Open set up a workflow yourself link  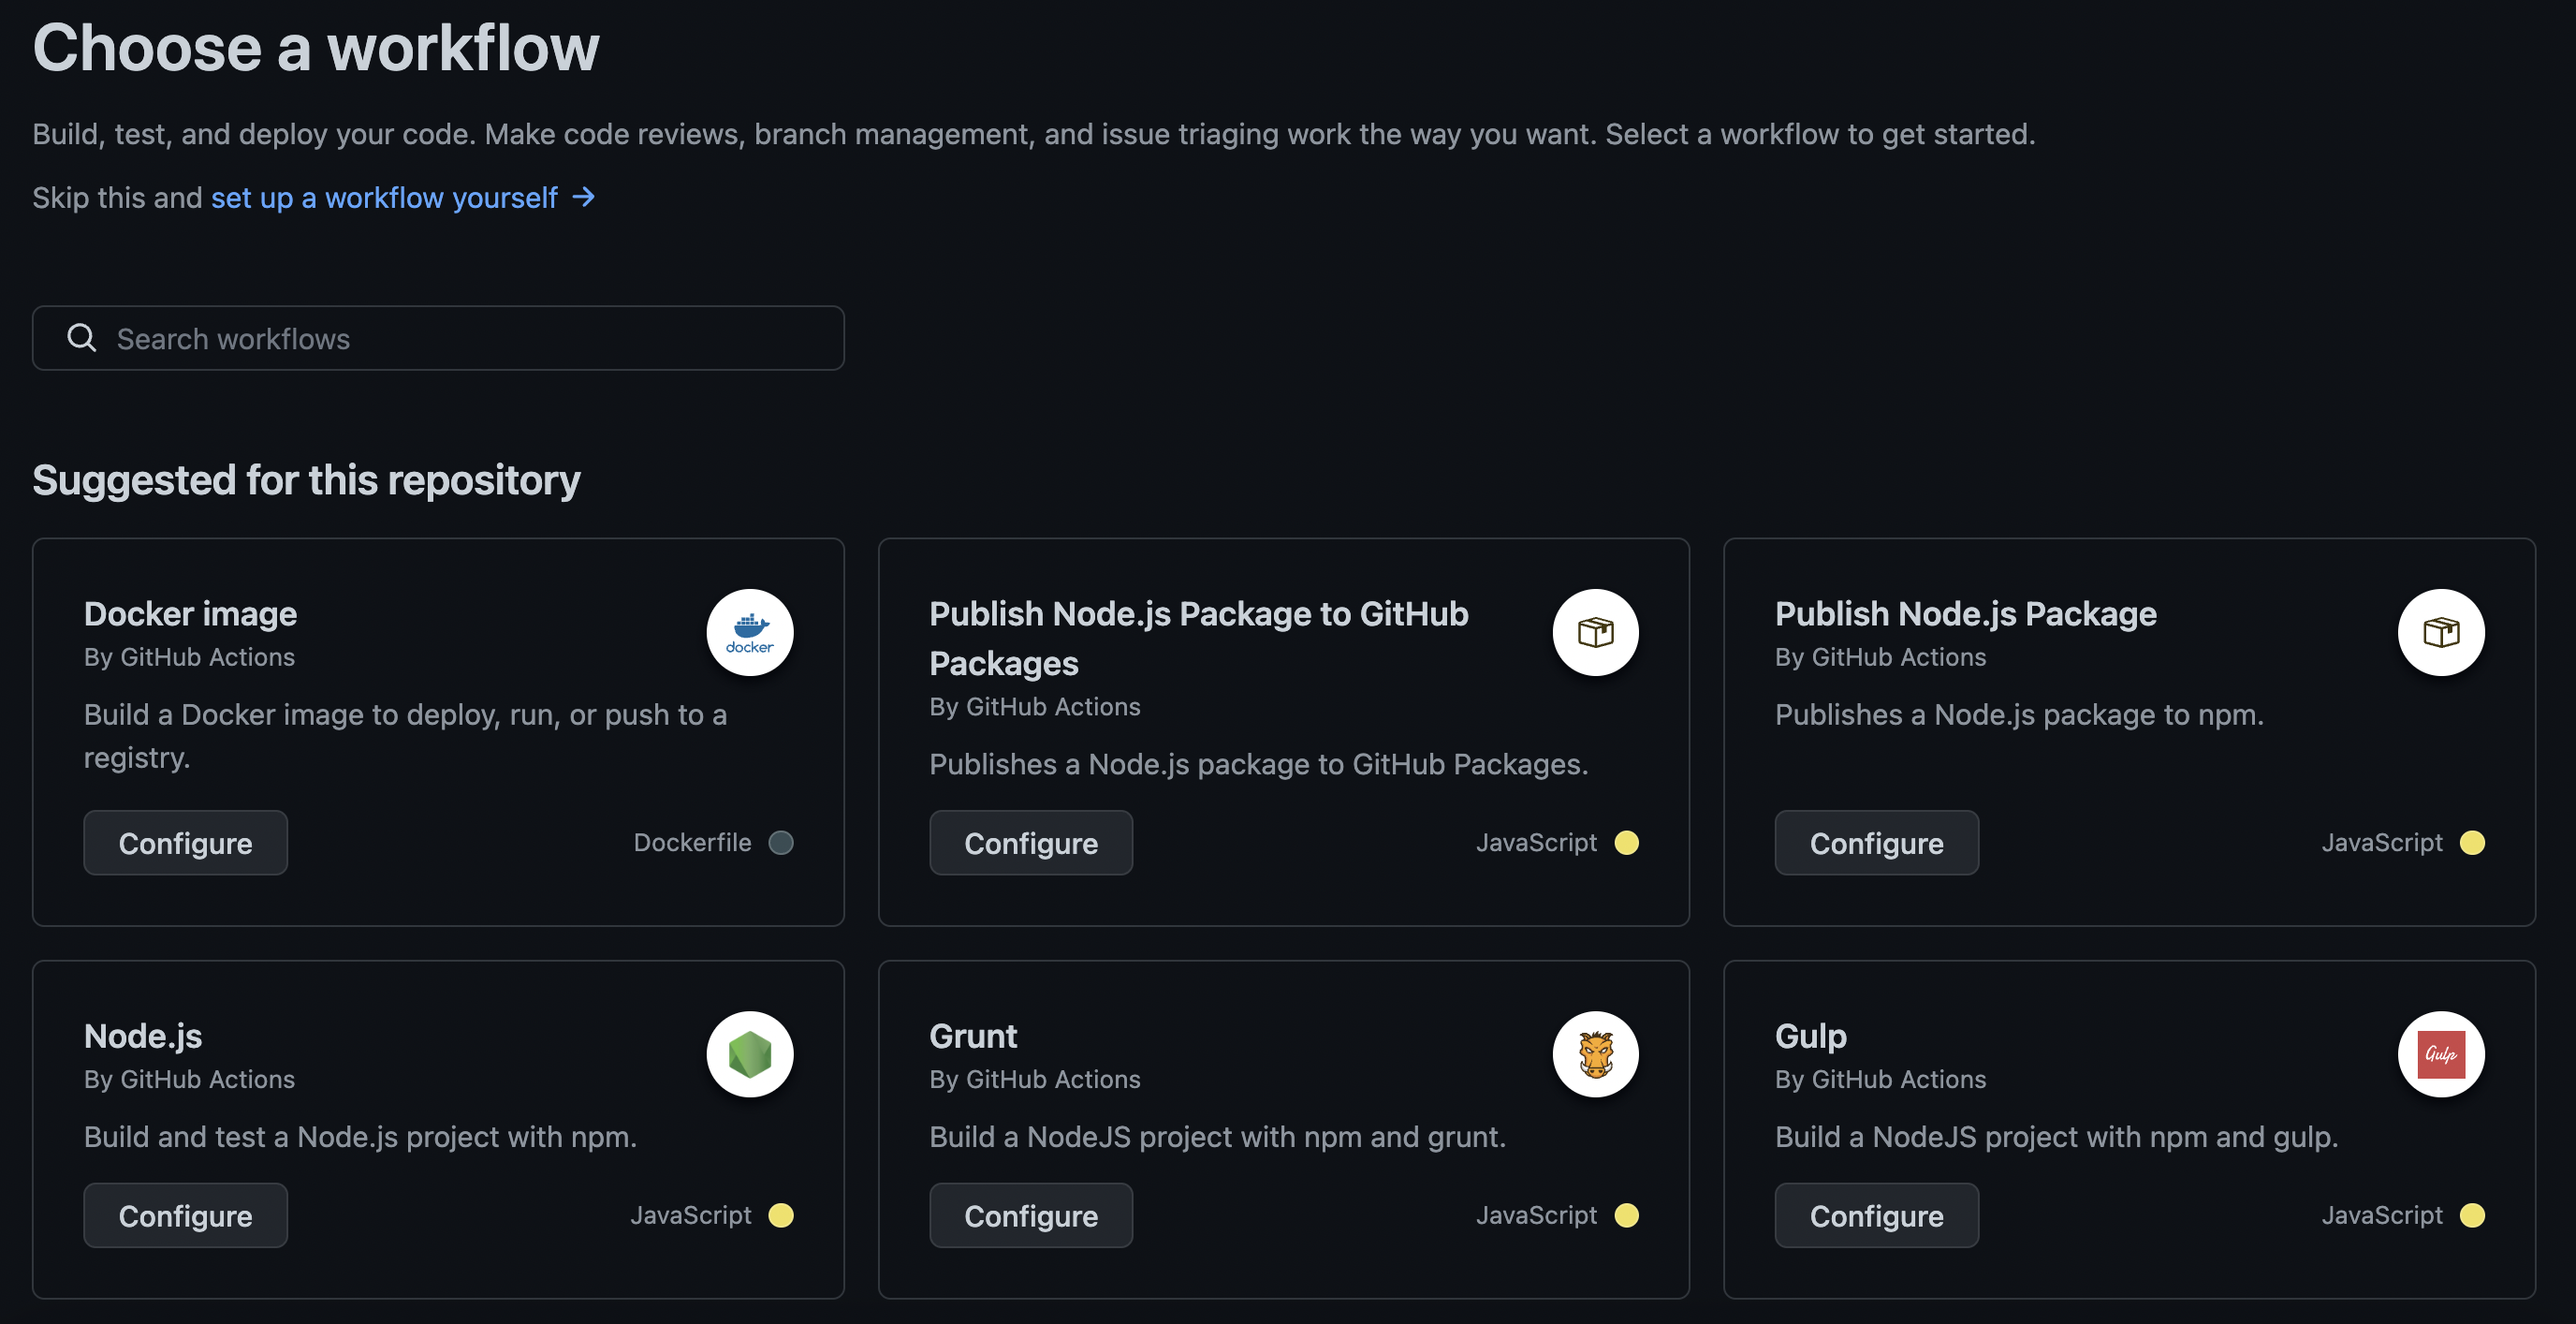(x=384, y=197)
